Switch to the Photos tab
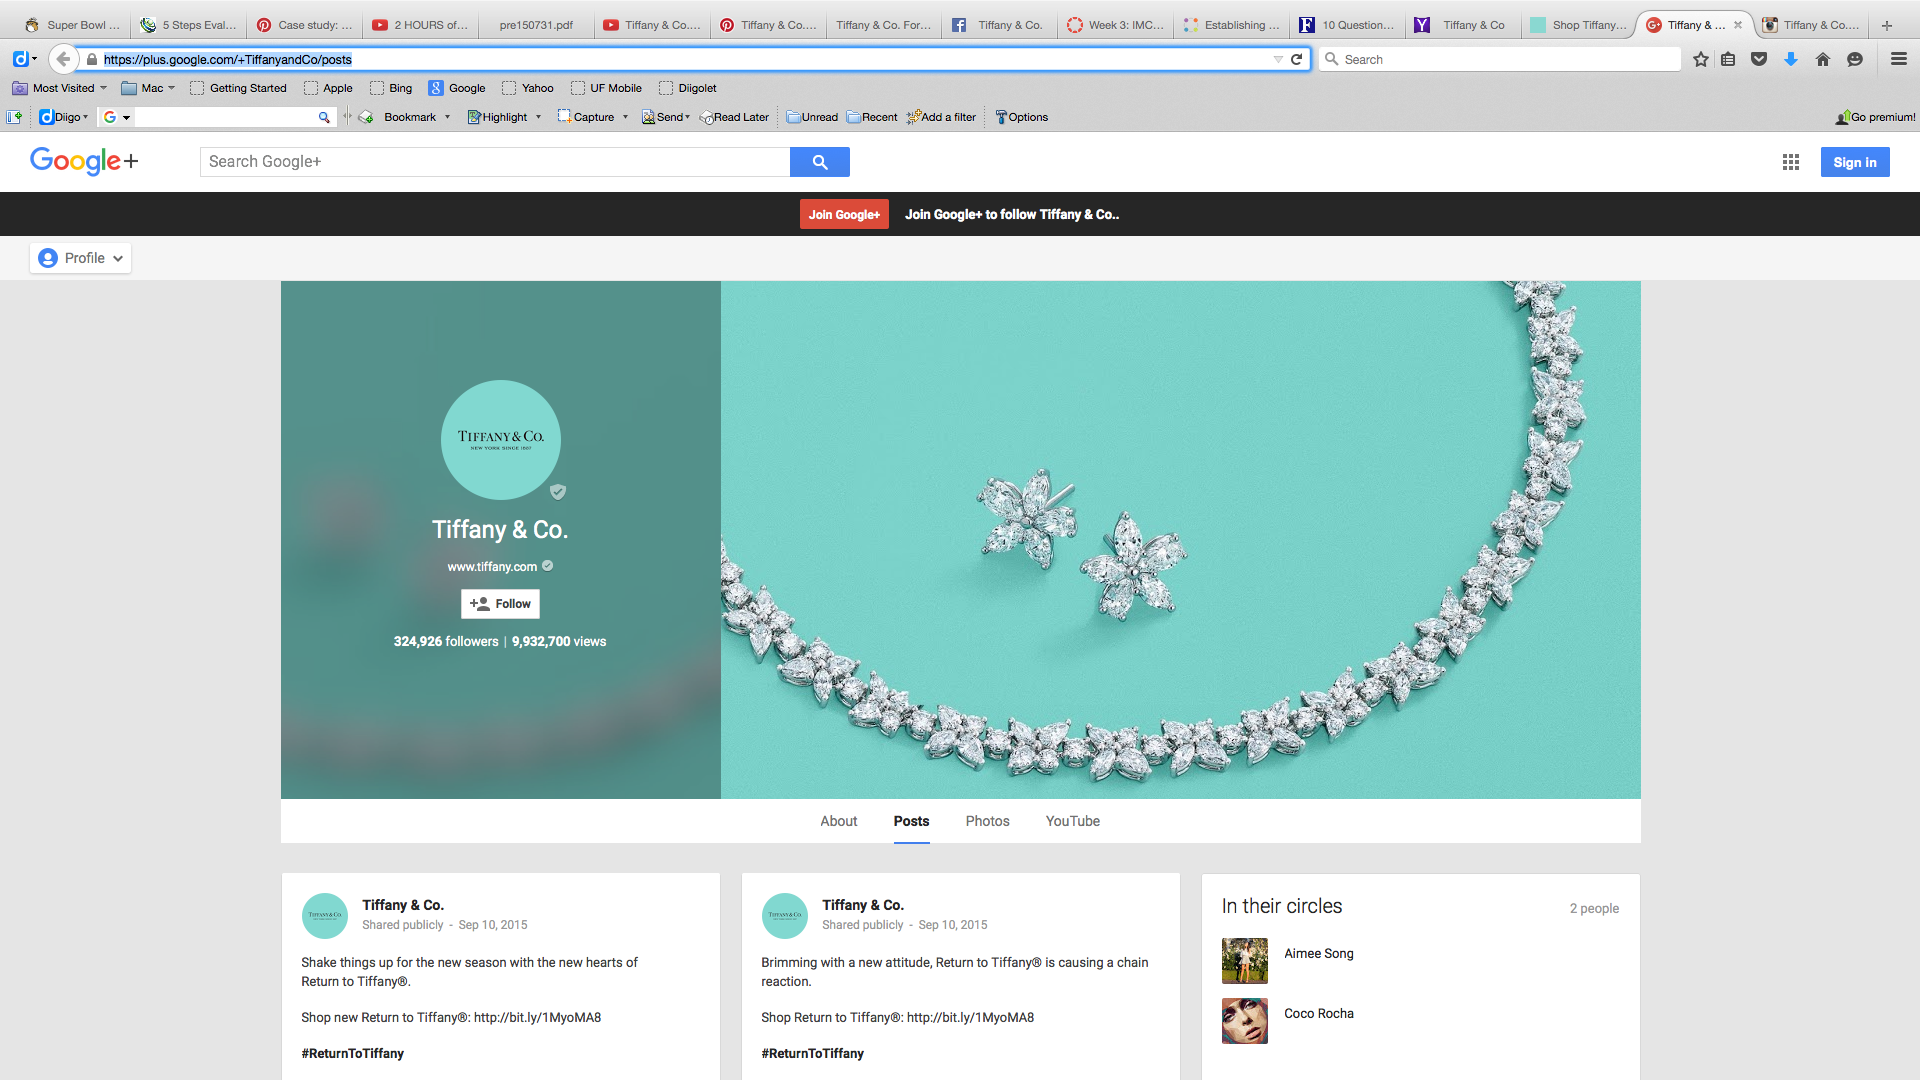This screenshot has width=1920, height=1080. click(x=987, y=821)
